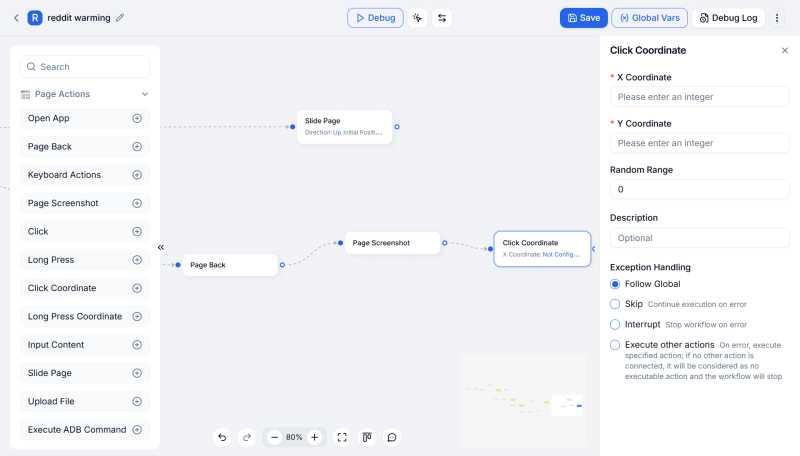Edit workflow name with pencil icon
Screen dimensions: 800x456
pos(121,18)
